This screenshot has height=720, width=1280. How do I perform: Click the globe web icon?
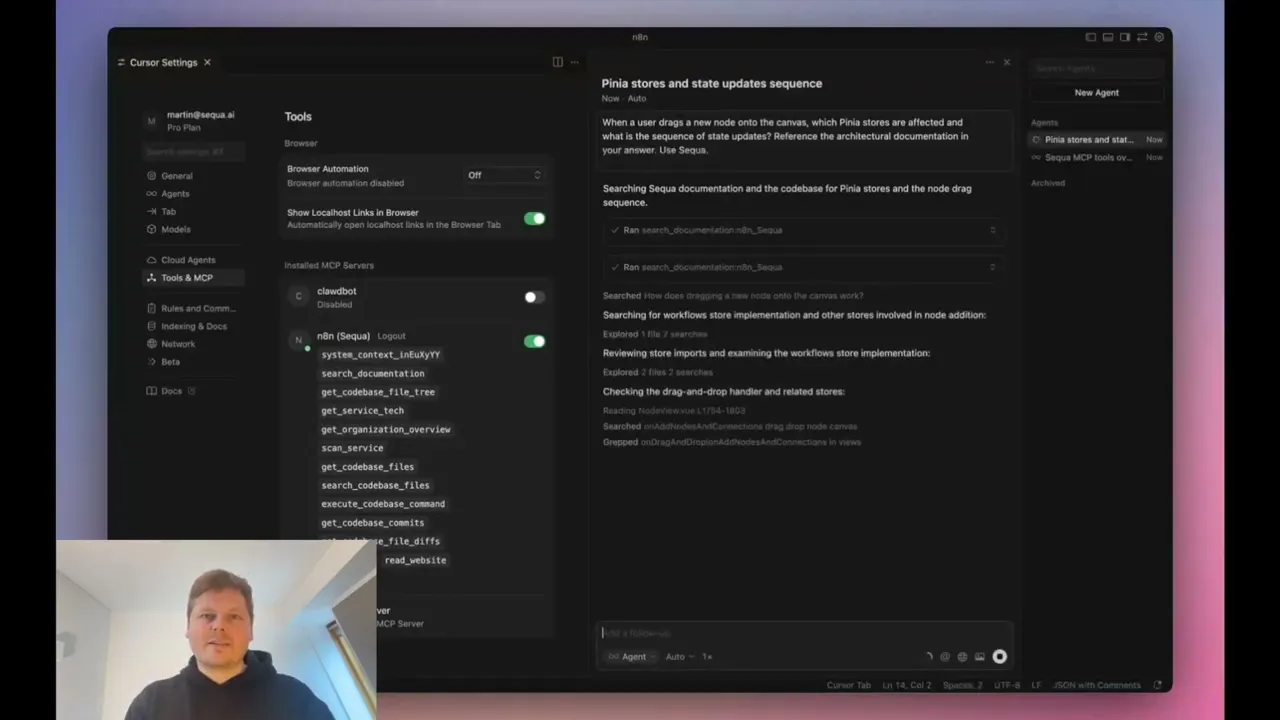(x=962, y=657)
